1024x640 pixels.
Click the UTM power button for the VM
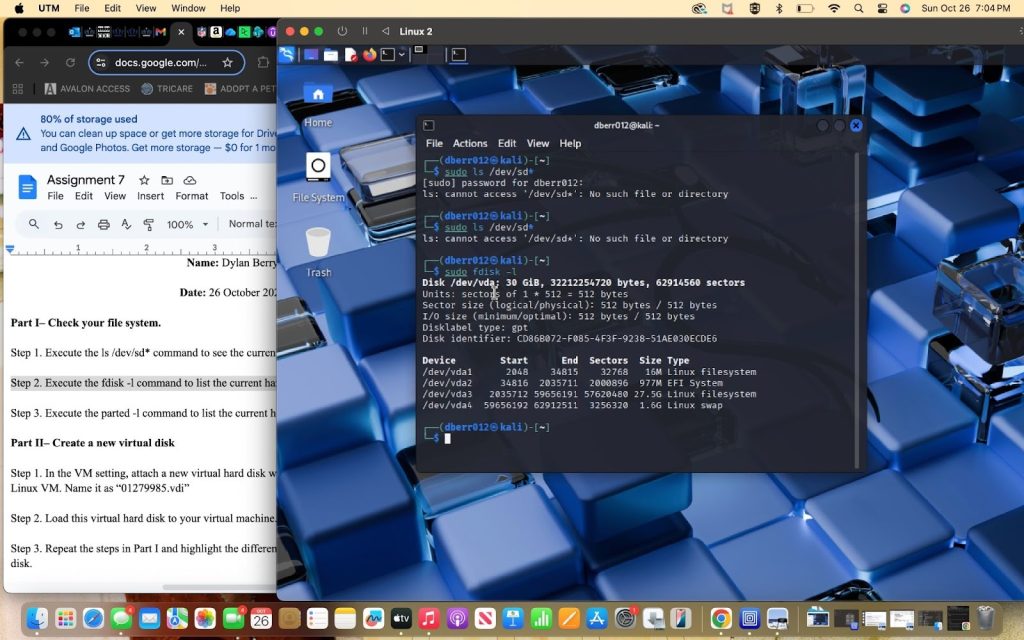point(343,31)
